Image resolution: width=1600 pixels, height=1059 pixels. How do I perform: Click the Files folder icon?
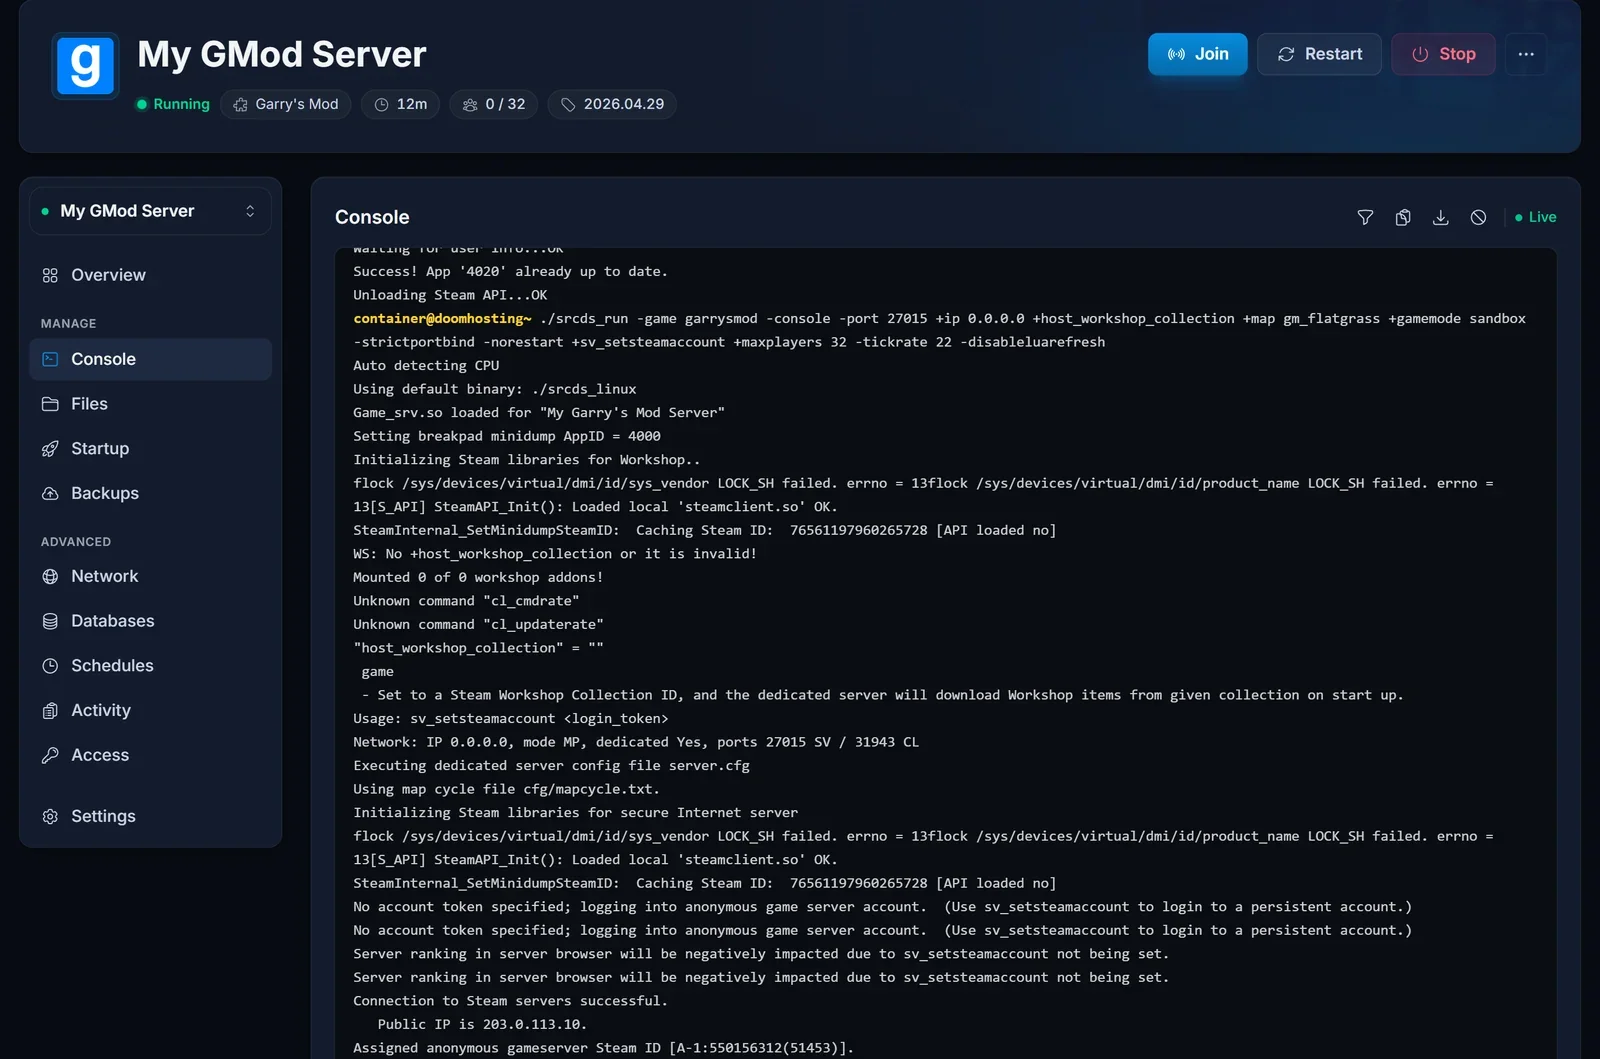(x=50, y=404)
